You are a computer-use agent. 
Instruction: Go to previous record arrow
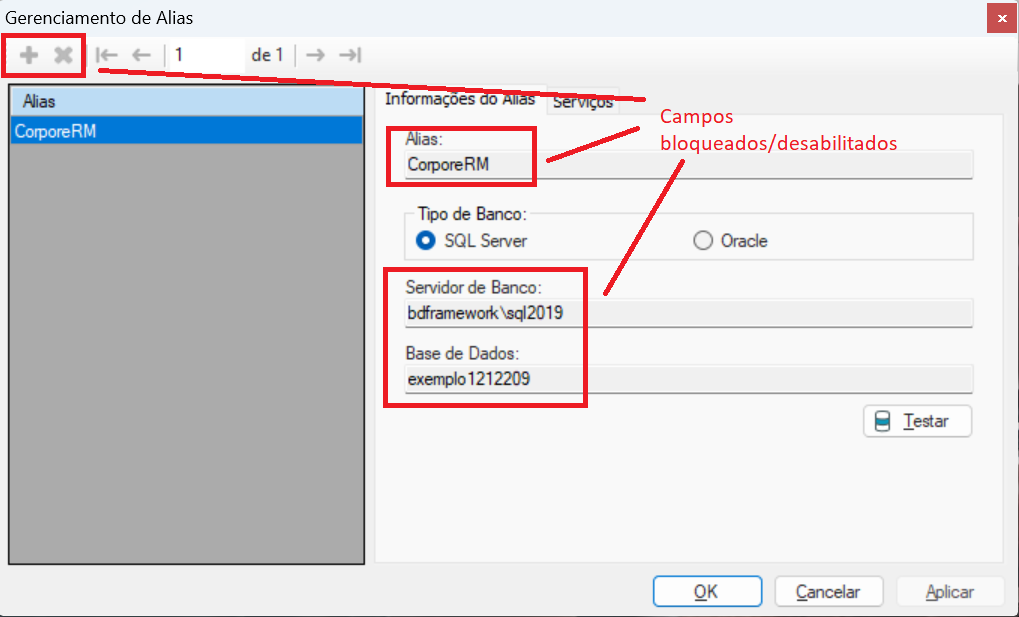(141, 55)
